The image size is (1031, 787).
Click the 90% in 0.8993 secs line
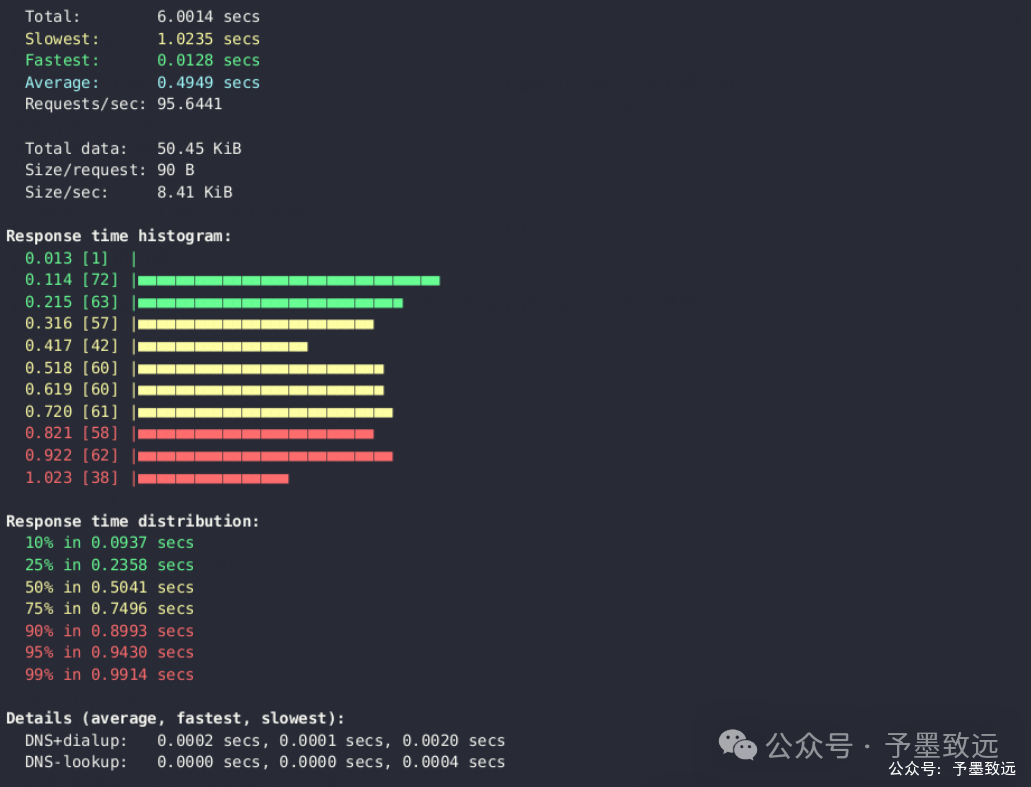point(109,631)
